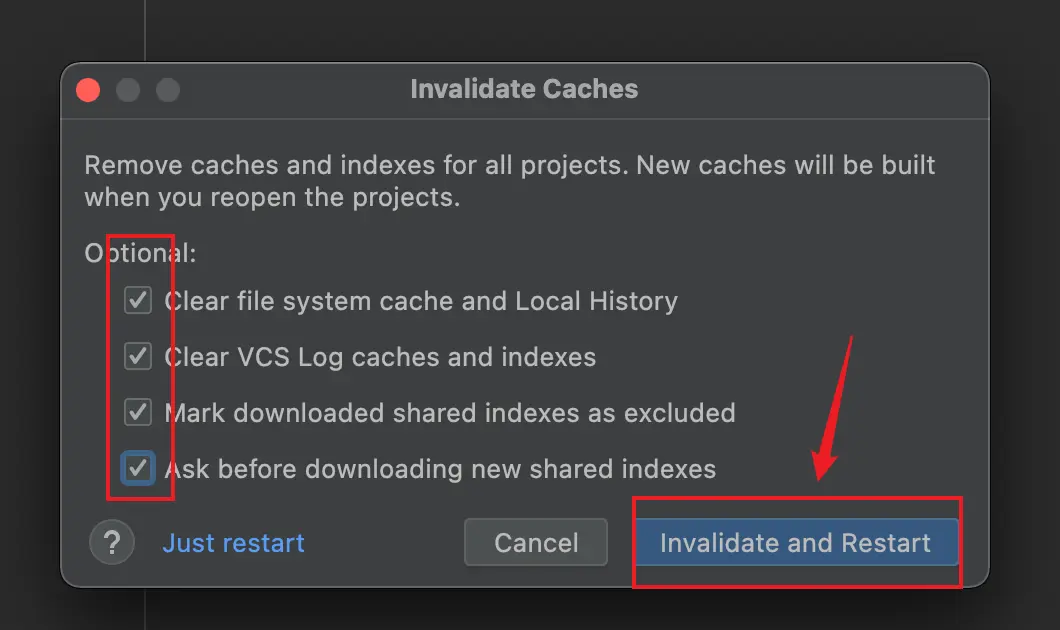Screen dimensions: 1060x630
Task: Click 'Ask before downloading new shared indexes' text
Action: (x=440, y=469)
